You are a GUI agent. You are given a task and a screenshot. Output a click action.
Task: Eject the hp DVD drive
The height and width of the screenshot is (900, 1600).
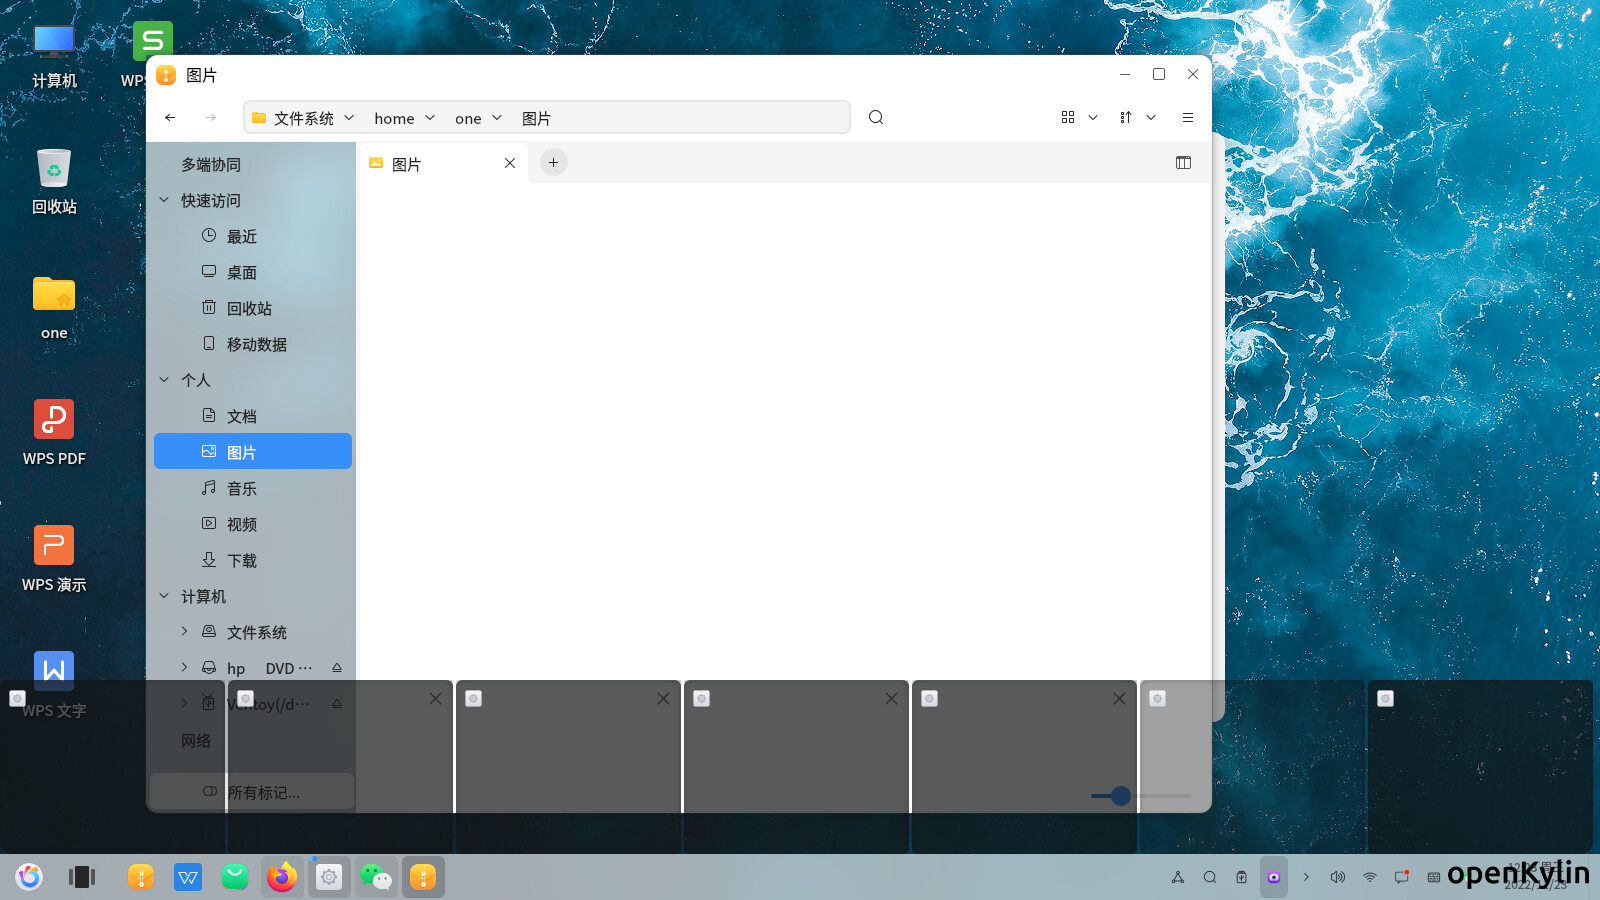337,668
